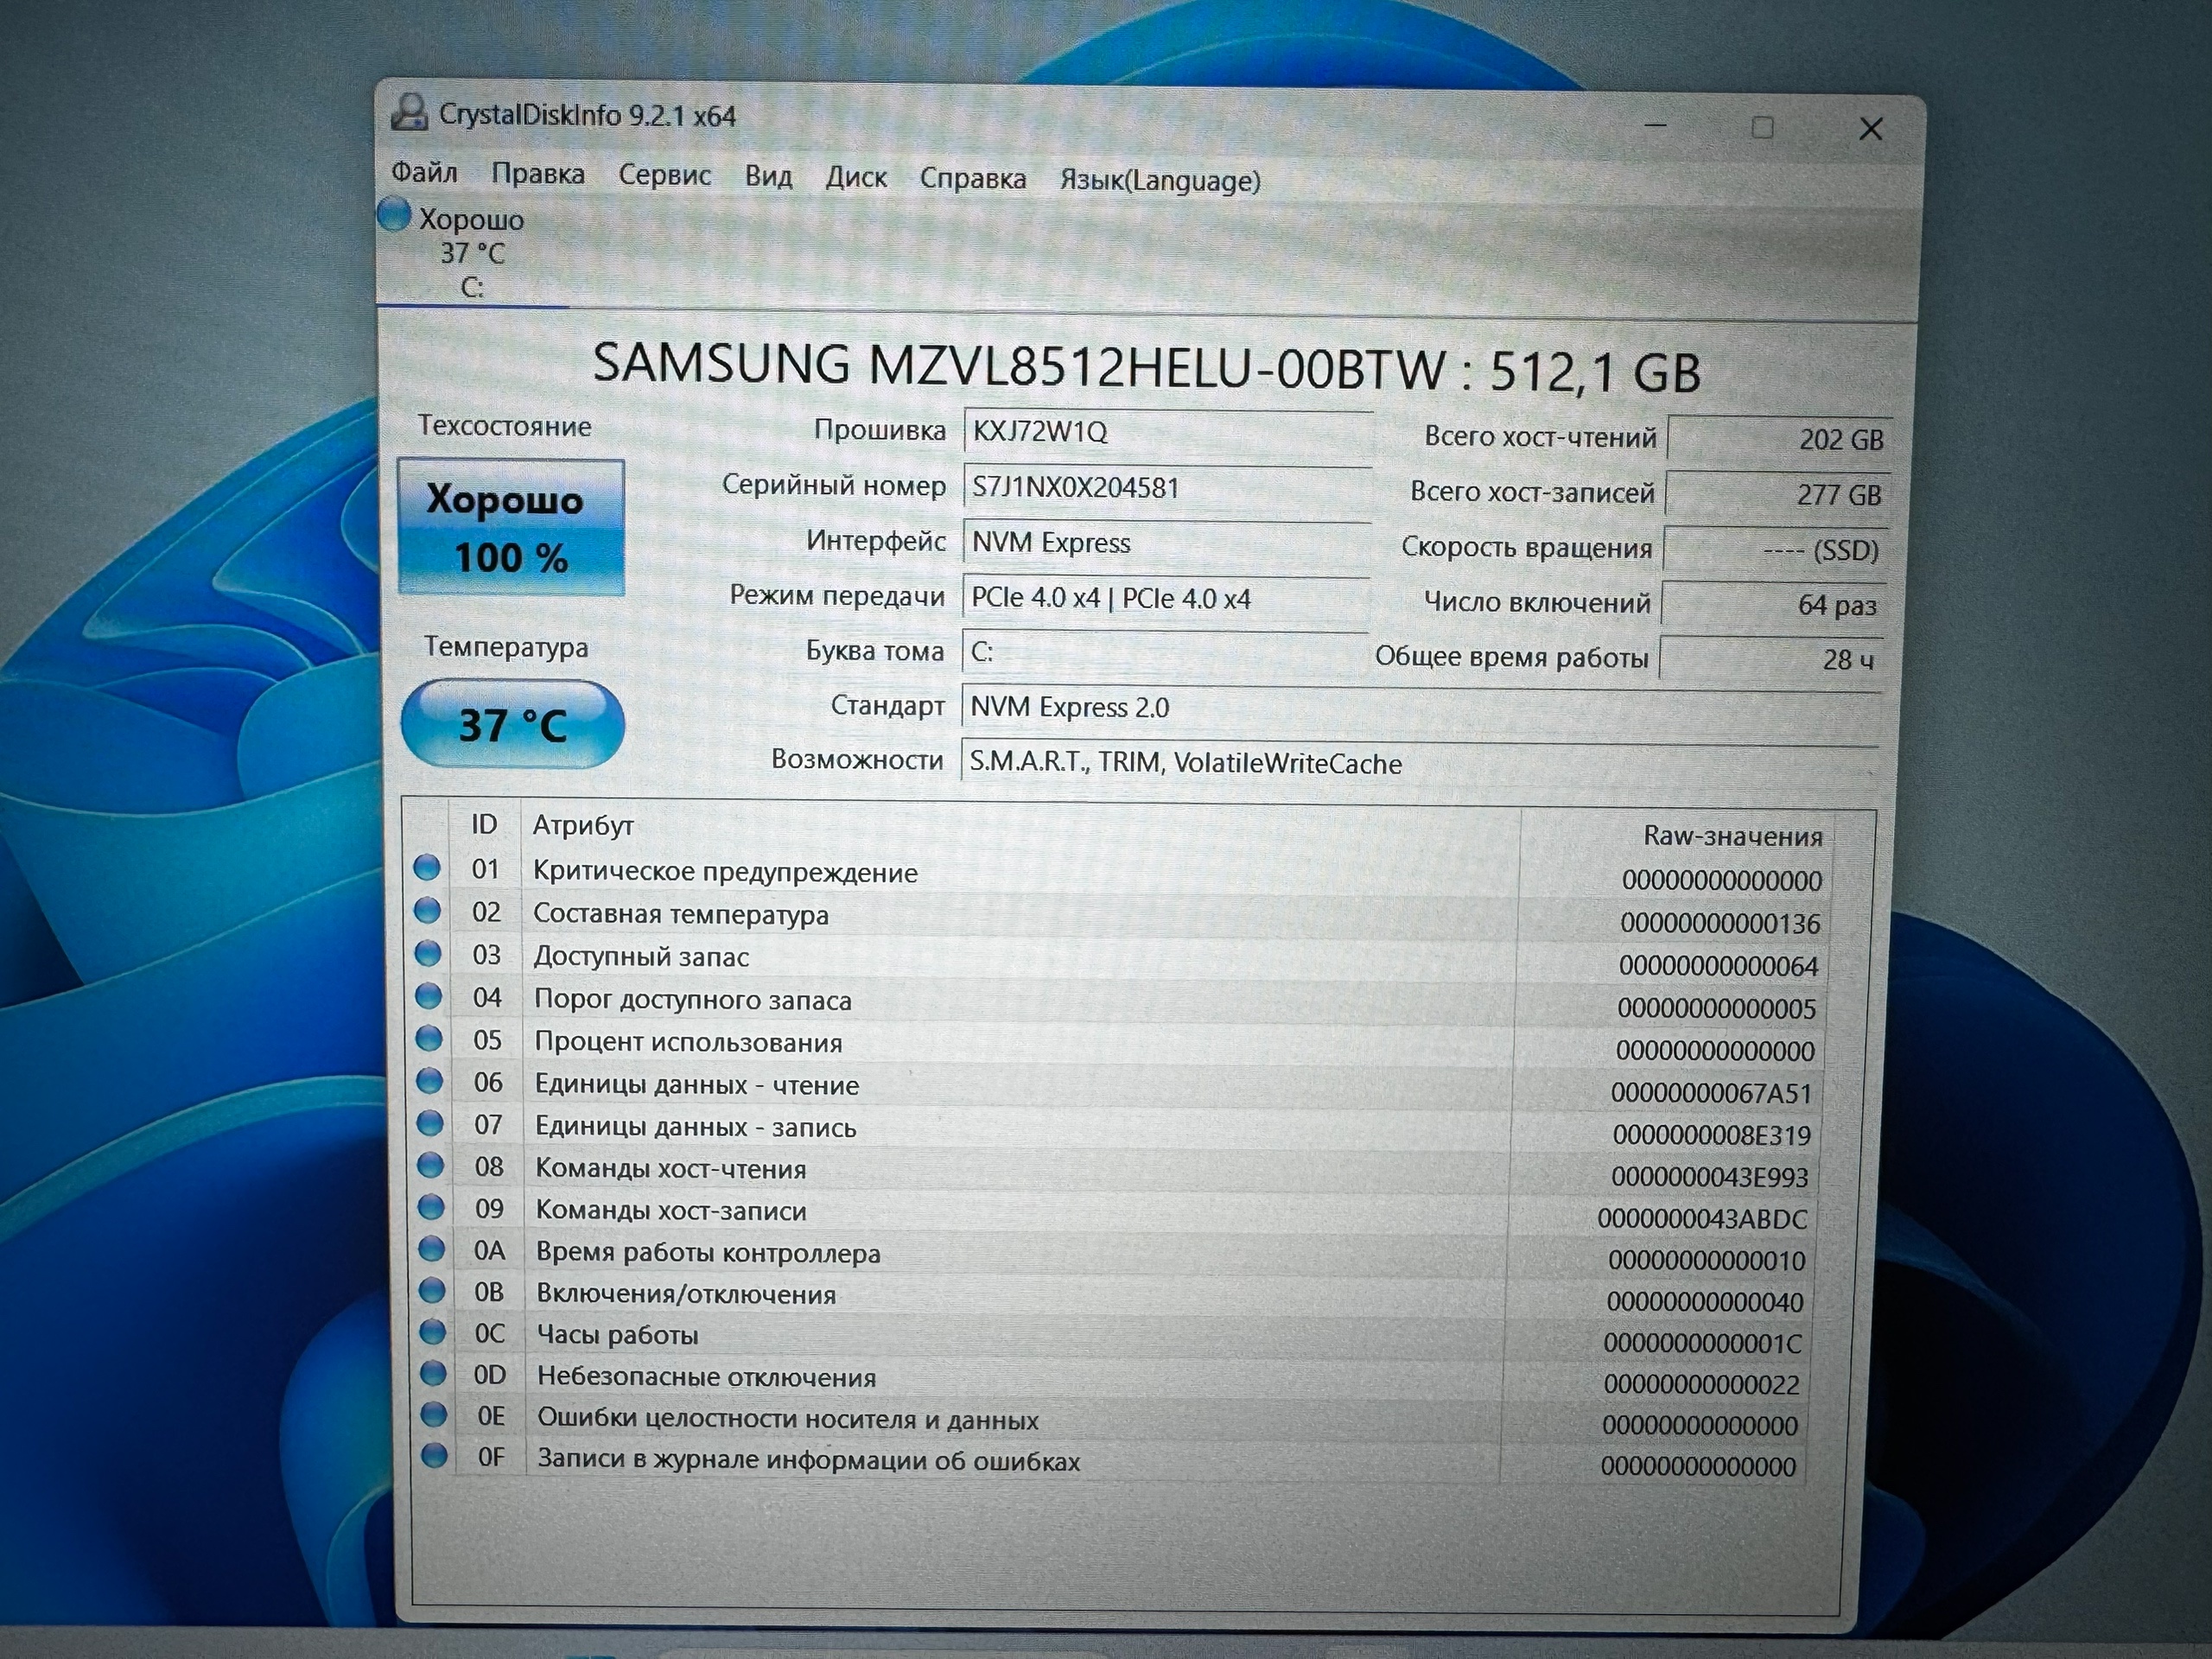The height and width of the screenshot is (1659, 2212).
Task: Click the serial number field S7J1NX0X204581
Action: [x=1167, y=487]
